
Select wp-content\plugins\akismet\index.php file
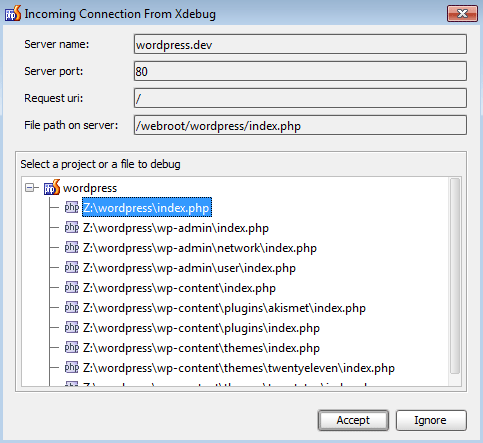(224, 308)
